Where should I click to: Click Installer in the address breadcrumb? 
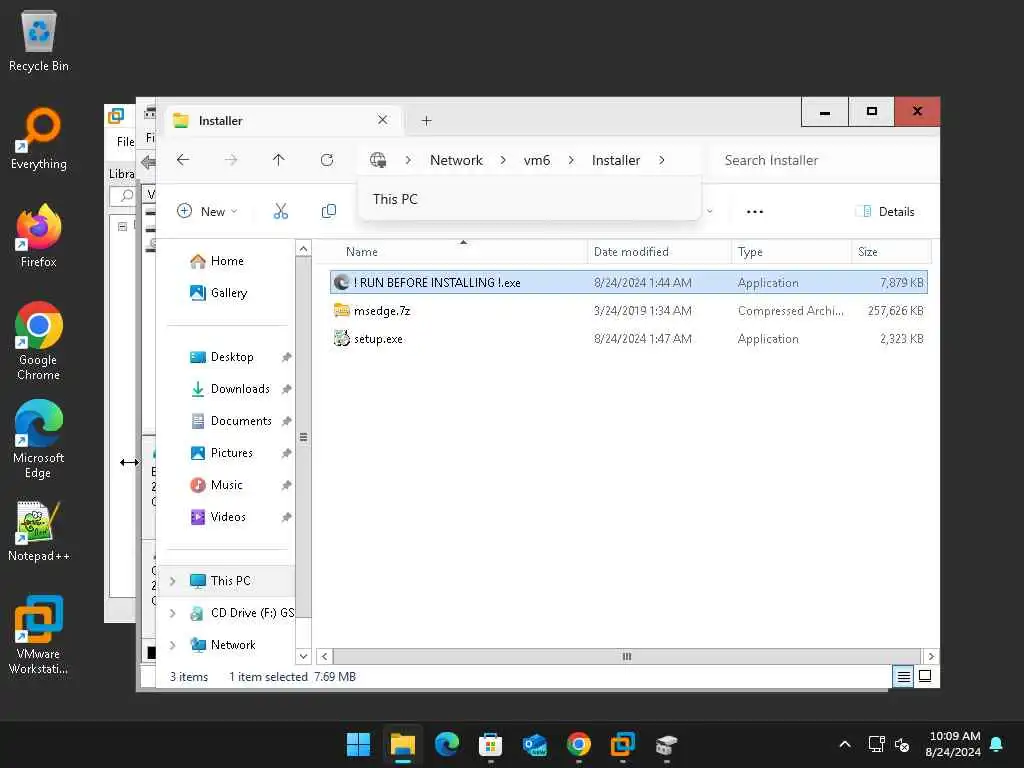coord(616,161)
